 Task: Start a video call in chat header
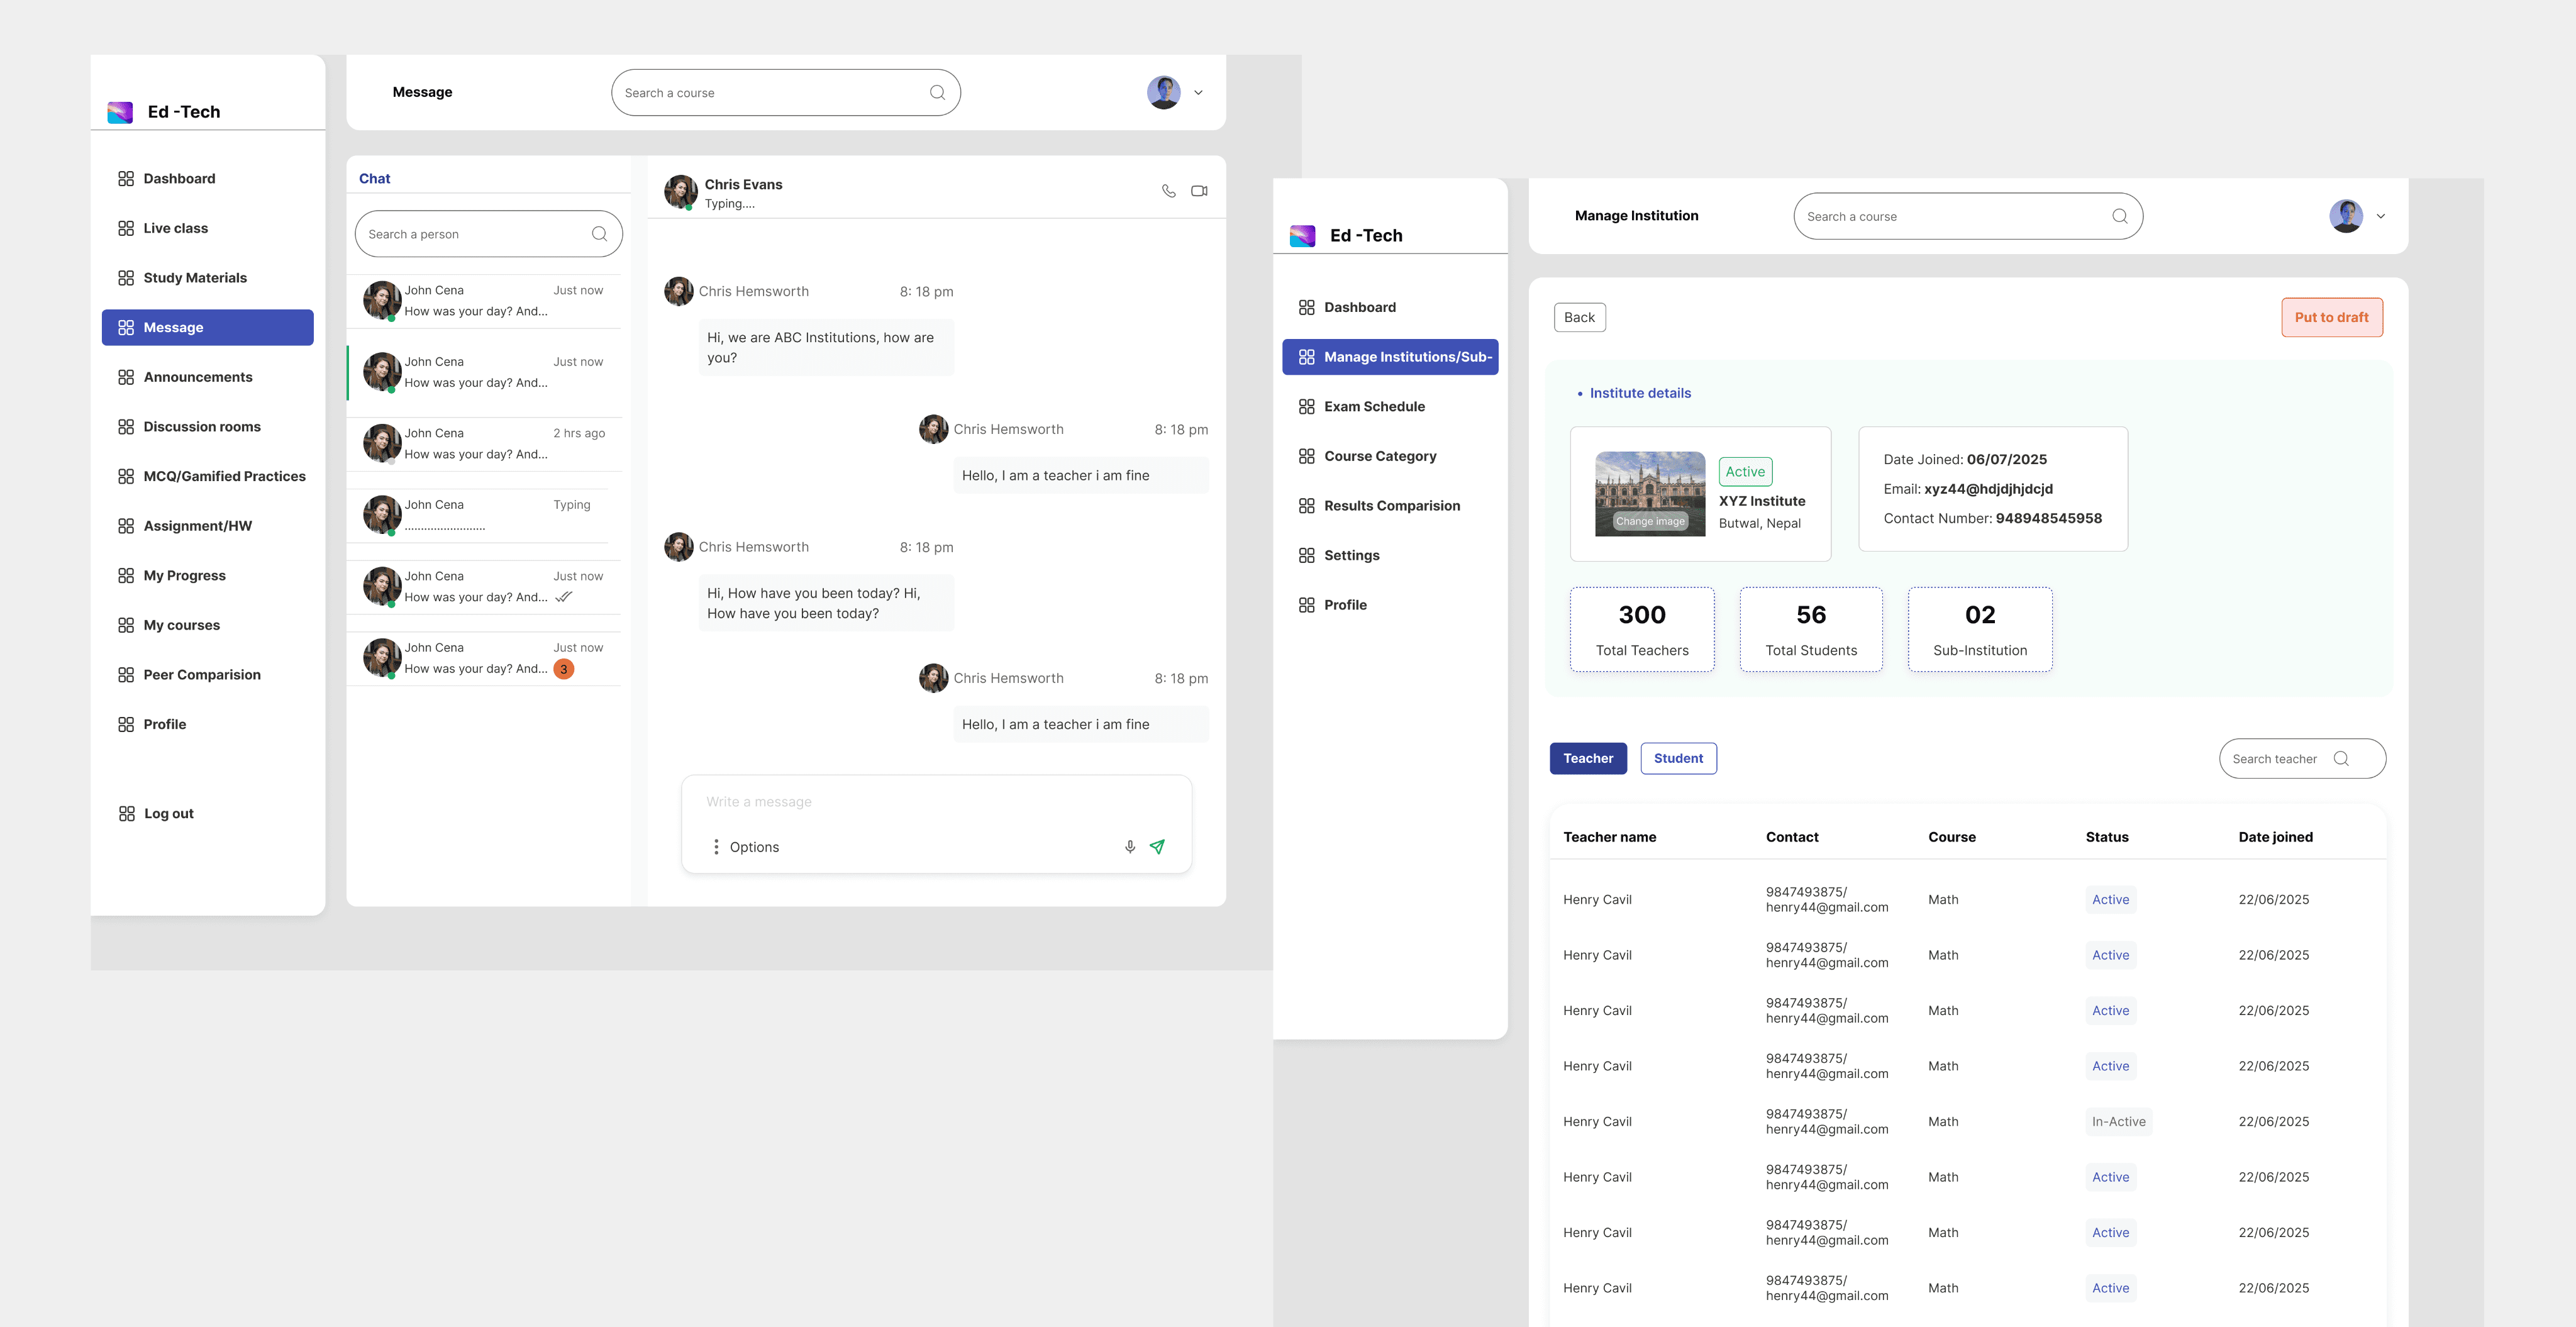(1199, 191)
